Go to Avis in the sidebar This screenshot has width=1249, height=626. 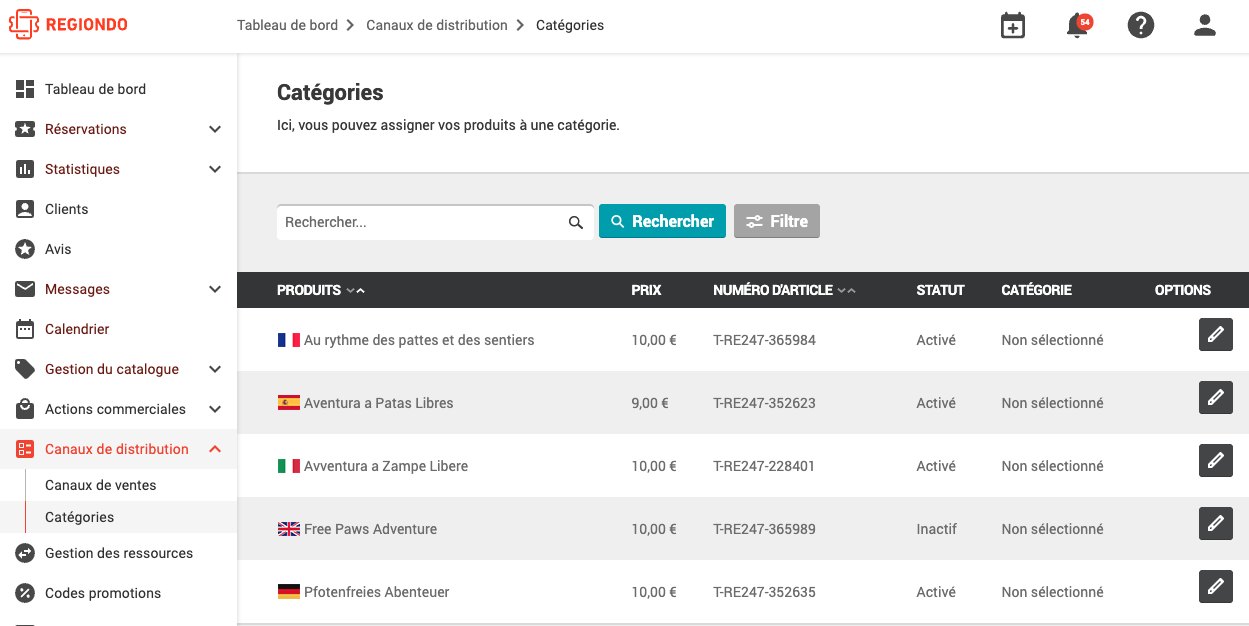point(58,249)
